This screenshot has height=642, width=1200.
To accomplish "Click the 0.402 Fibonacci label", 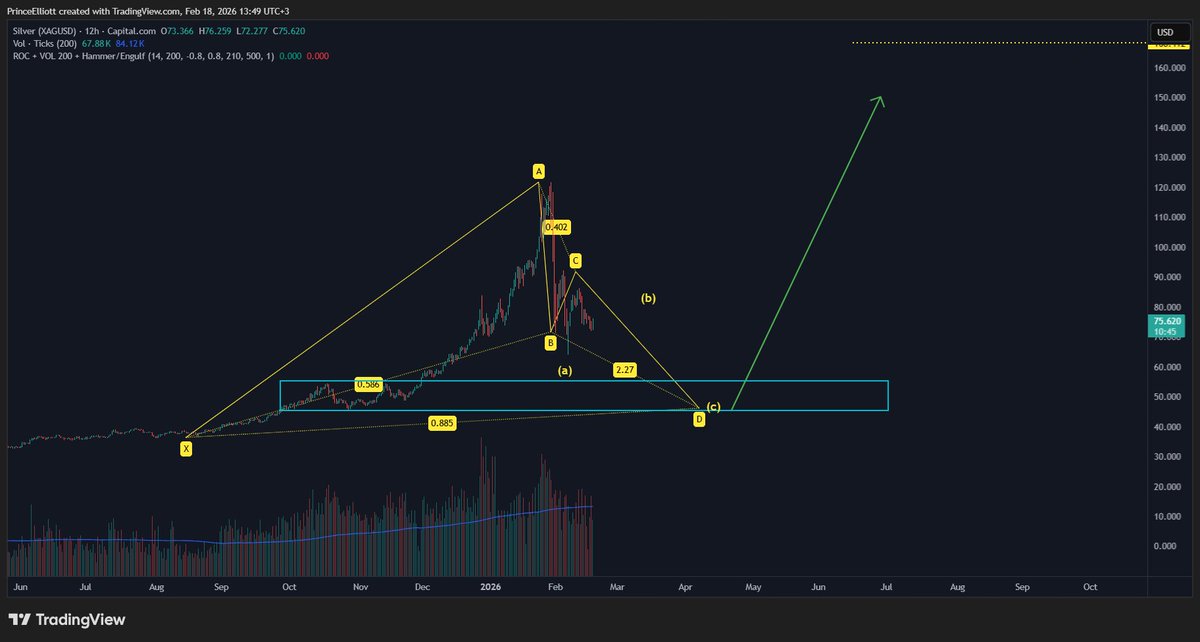I will pos(556,227).
